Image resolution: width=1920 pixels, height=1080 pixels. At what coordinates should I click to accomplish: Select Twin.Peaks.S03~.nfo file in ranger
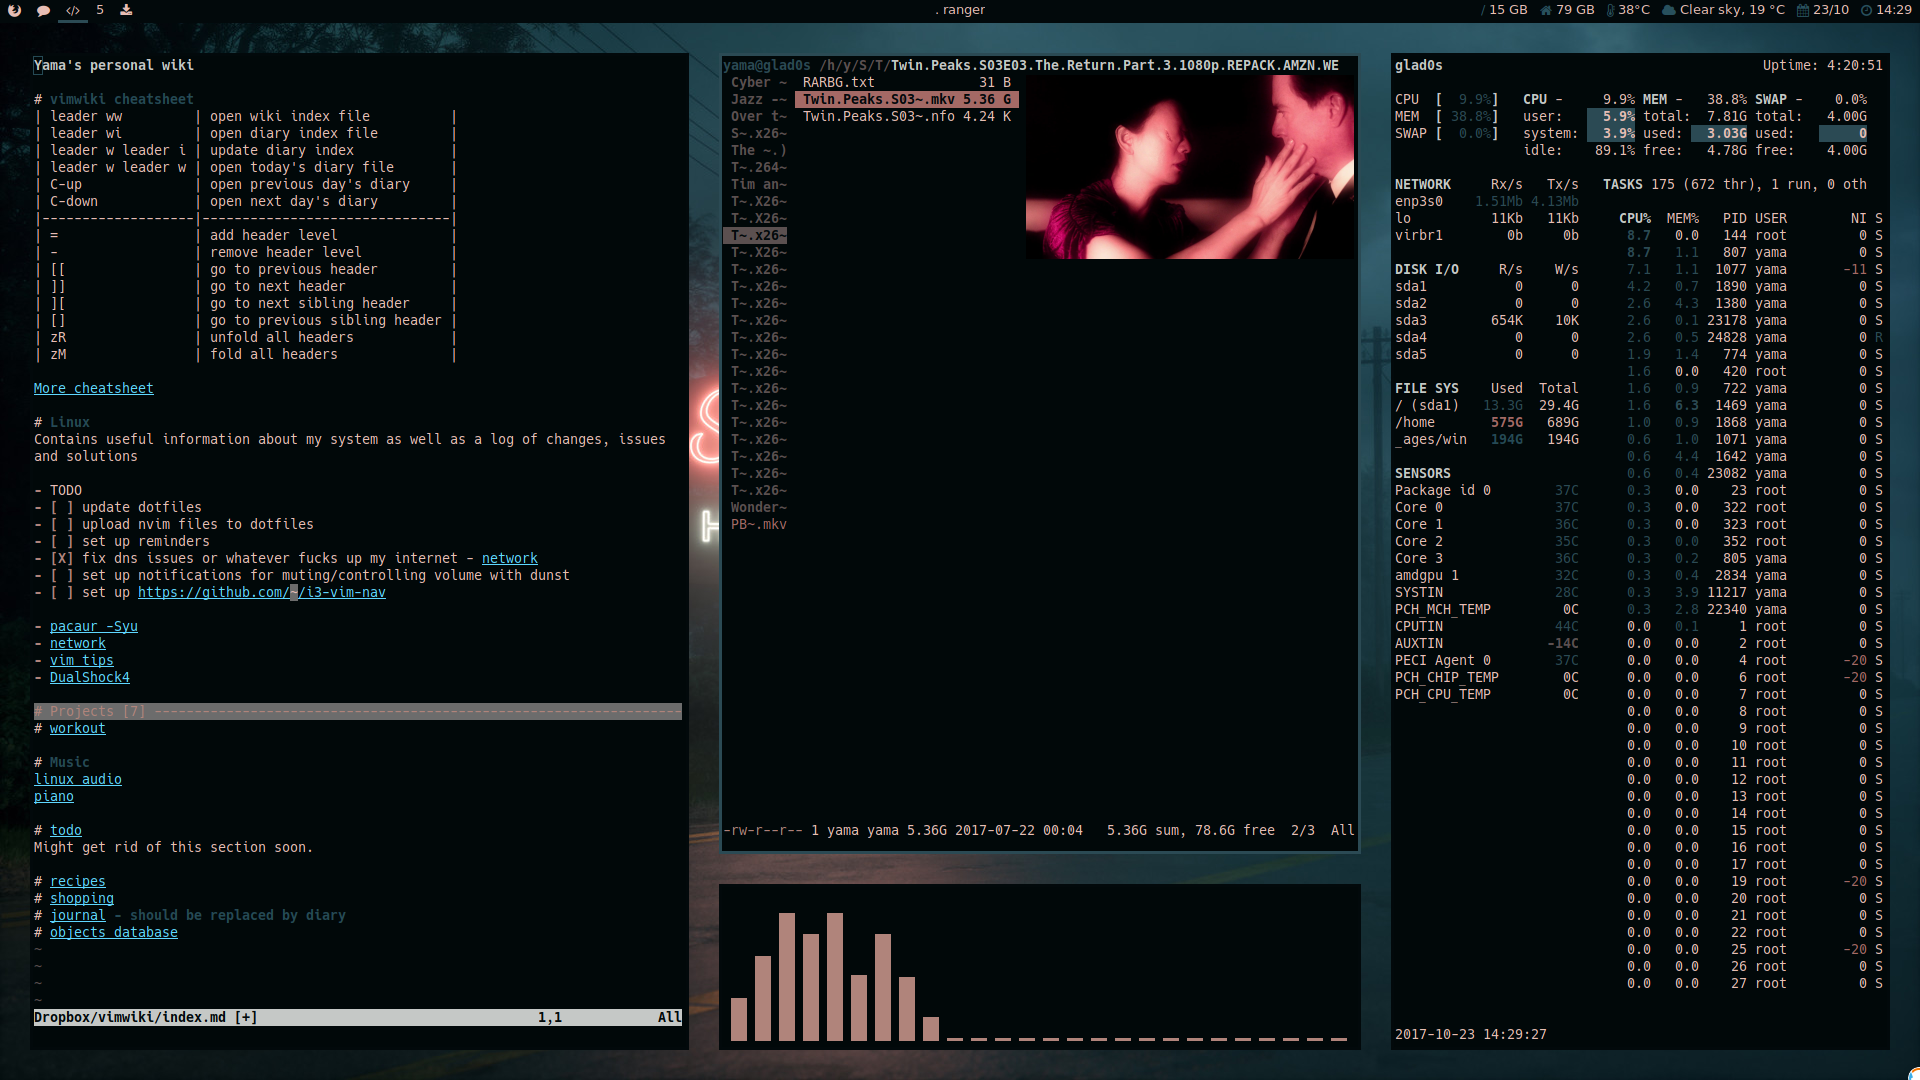coord(907,116)
